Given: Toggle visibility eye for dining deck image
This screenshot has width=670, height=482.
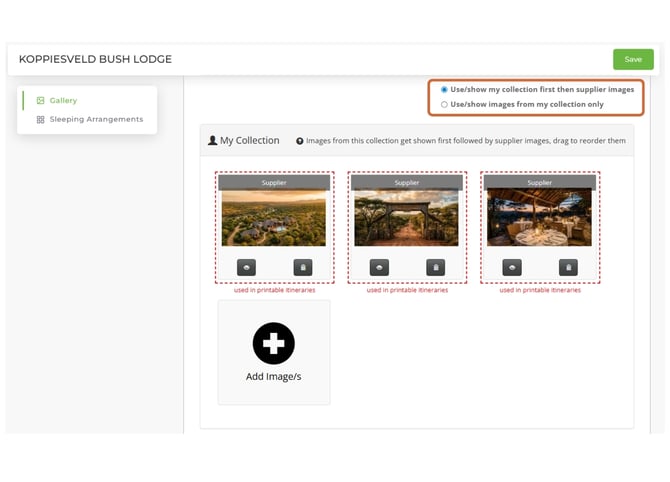Looking at the screenshot, I should point(512,267).
